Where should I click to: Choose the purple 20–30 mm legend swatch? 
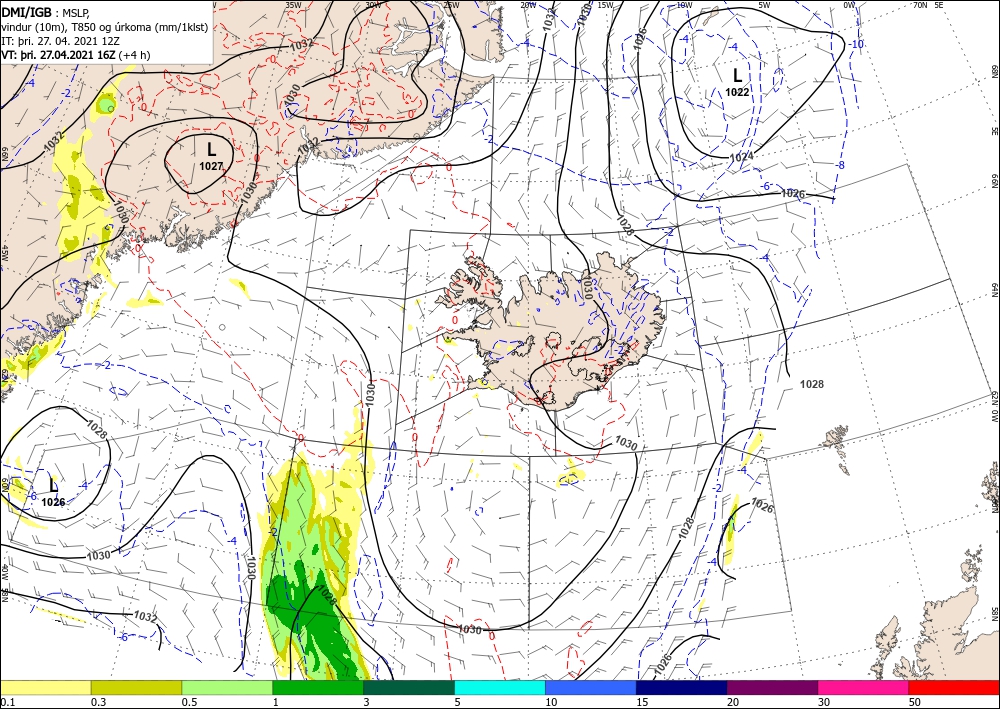(x=772, y=687)
